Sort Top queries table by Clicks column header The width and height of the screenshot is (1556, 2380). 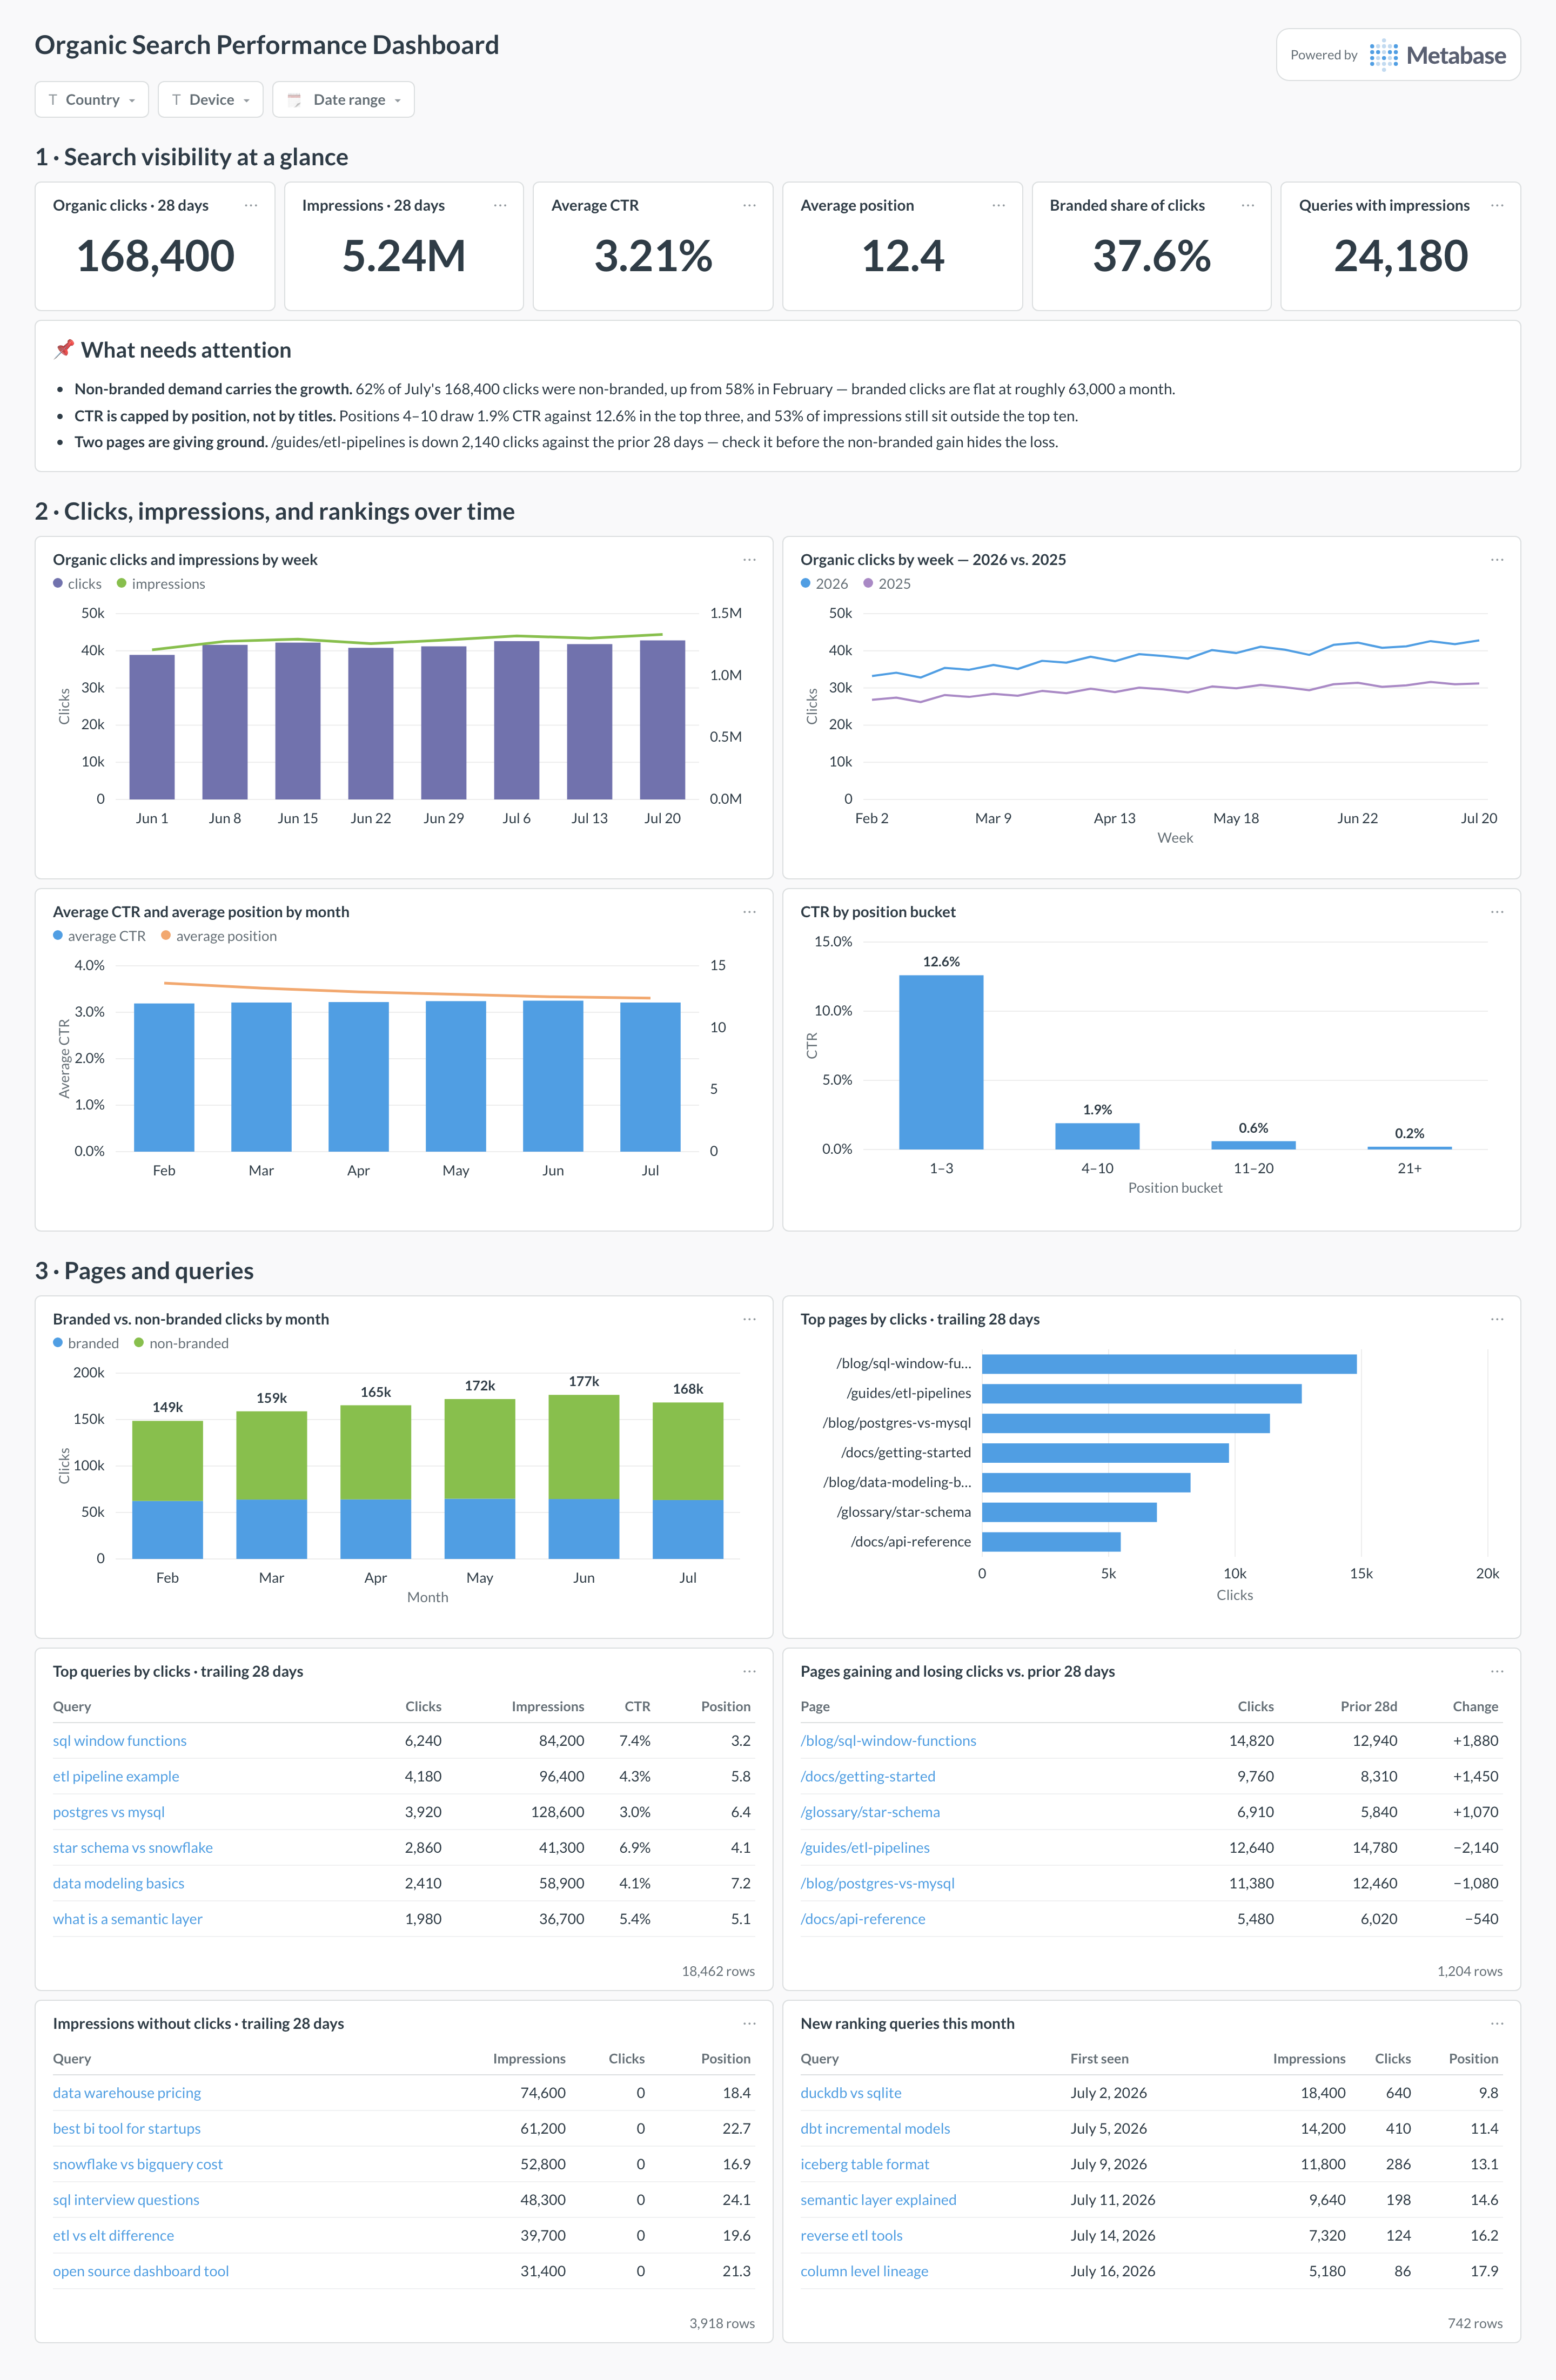pos(423,1706)
